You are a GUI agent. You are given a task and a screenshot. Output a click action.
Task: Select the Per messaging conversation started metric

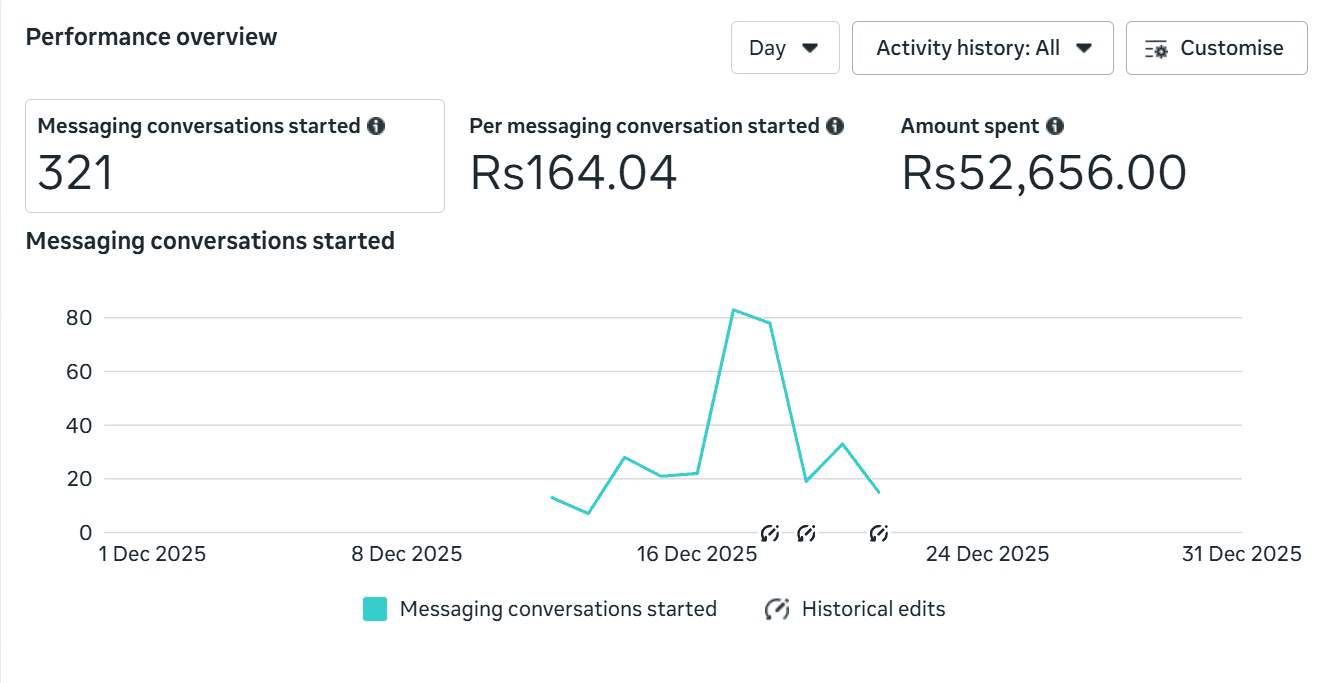[x=656, y=156]
